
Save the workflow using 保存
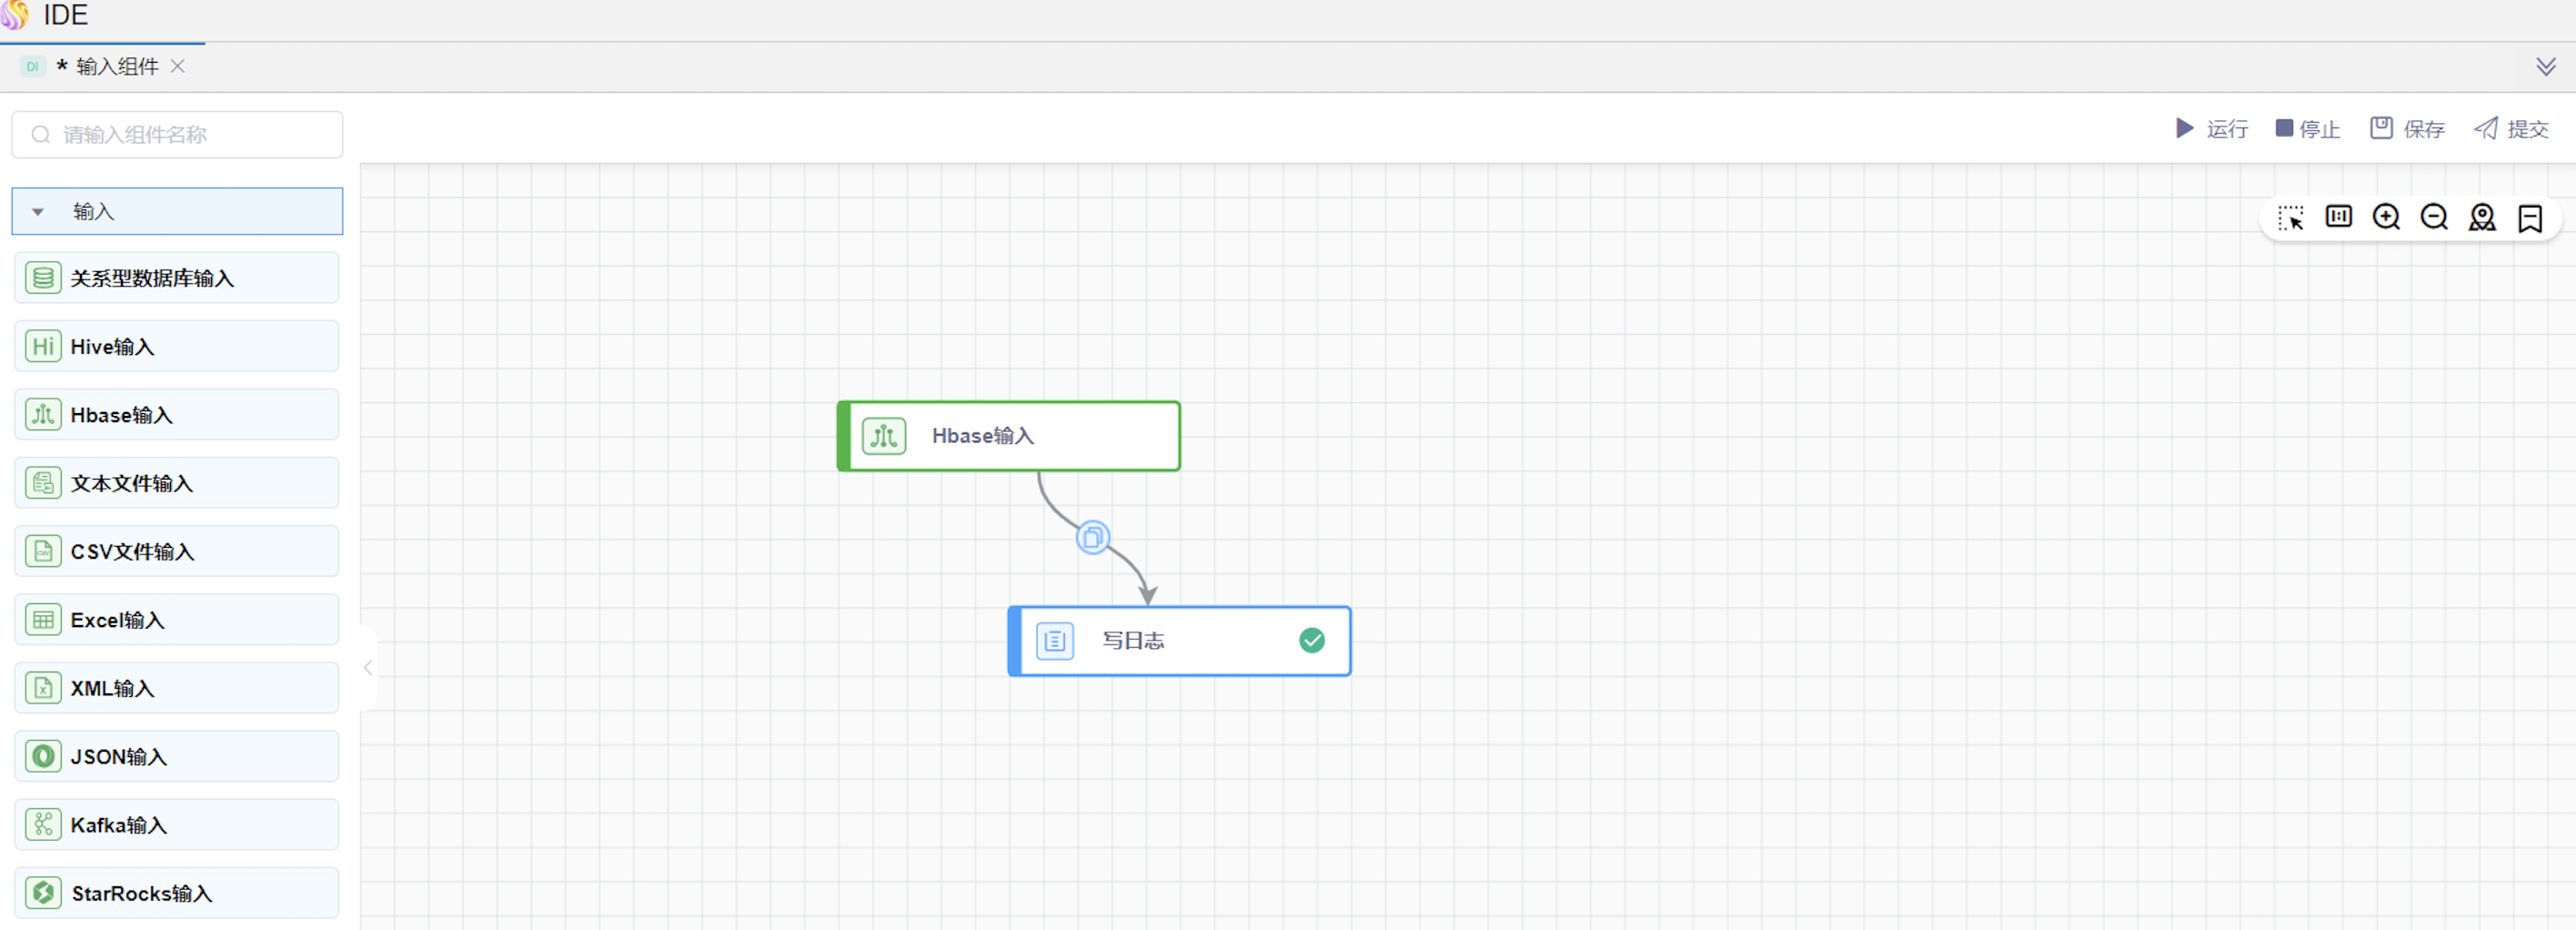[2407, 129]
